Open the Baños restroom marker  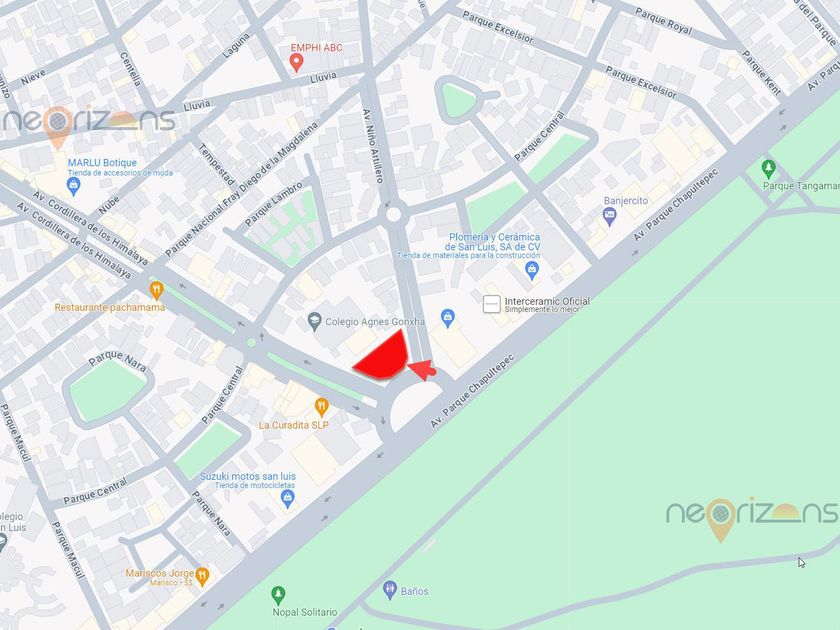click(390, 590)
